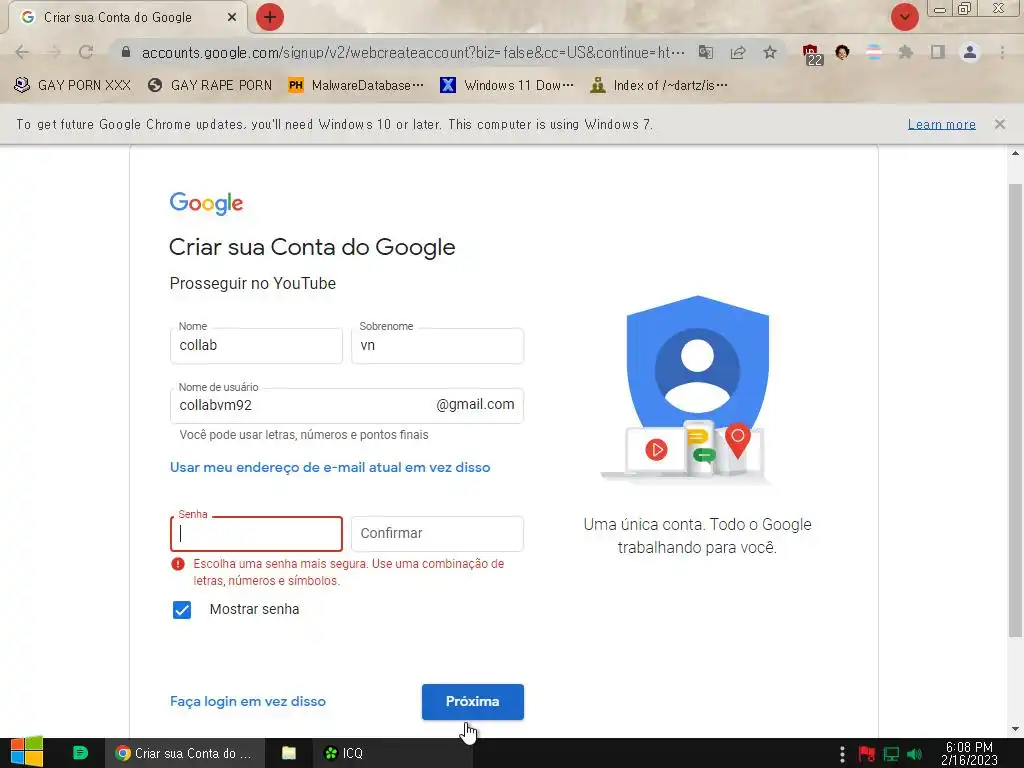This screenshot has width=1024, height=768.
Task: Edit the Nome de usuário field collabvm92
Action: (x=347, y=406)
